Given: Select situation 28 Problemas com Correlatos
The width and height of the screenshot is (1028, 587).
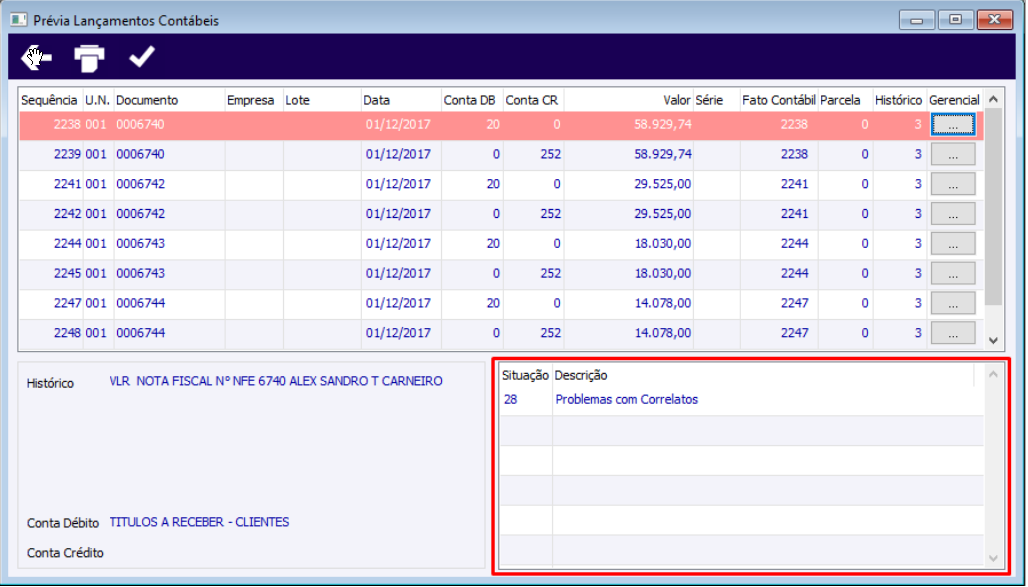Looking at the screenshot, I should point(741,399).
